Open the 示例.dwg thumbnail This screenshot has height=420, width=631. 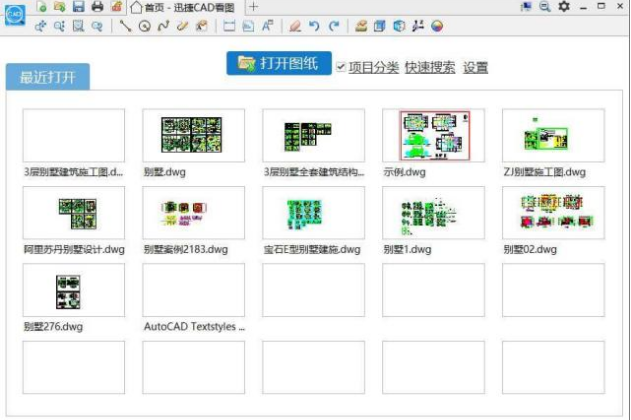pos(434,136)
